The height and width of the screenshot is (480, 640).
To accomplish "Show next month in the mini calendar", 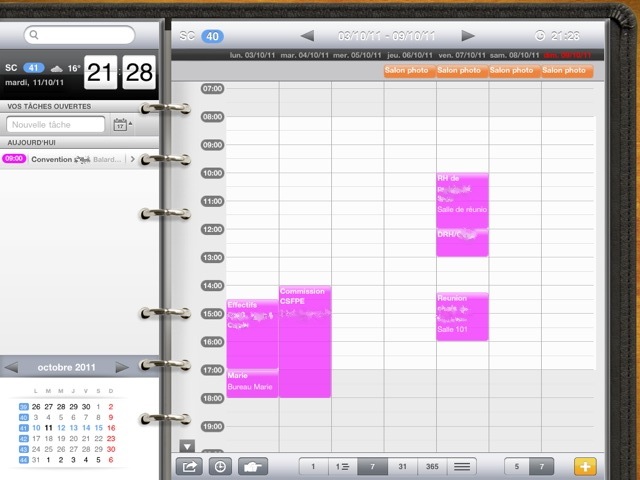I will 122,367.
